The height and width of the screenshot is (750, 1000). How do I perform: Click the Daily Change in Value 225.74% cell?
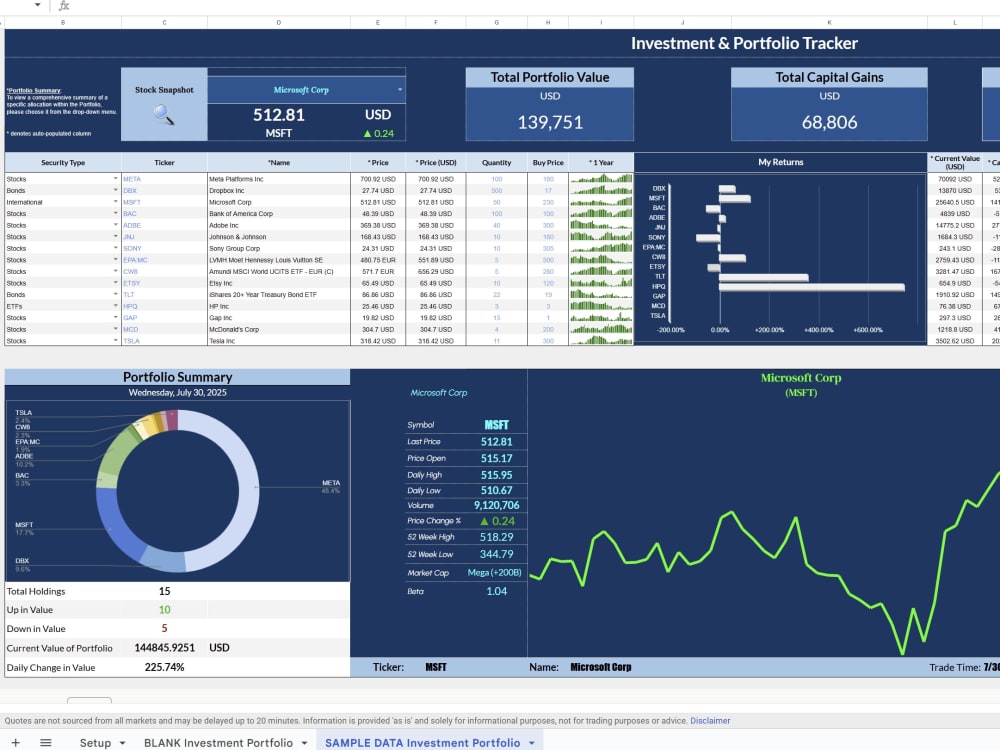click(x=164, y=667)
